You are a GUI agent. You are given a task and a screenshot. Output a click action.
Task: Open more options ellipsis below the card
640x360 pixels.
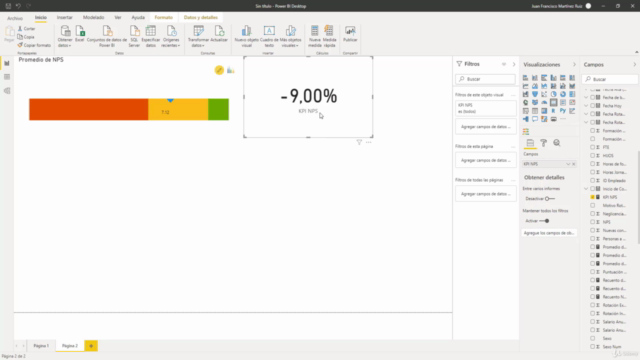pos(369,142)
